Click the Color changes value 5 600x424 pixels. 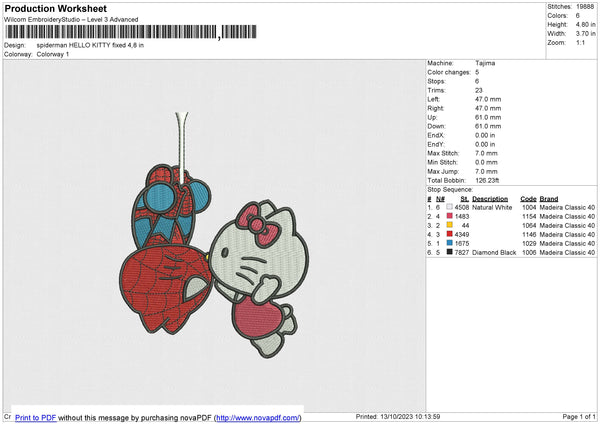477,72
